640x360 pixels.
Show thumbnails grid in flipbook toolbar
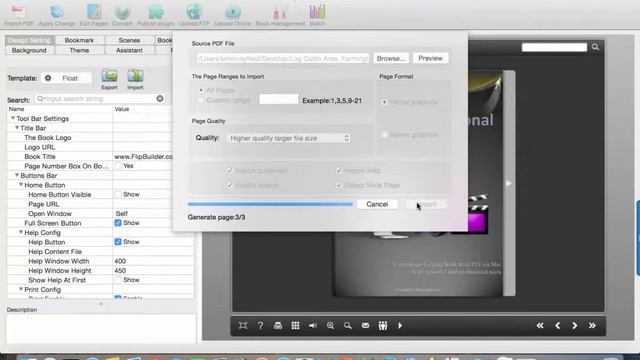[x=296, y=325]
